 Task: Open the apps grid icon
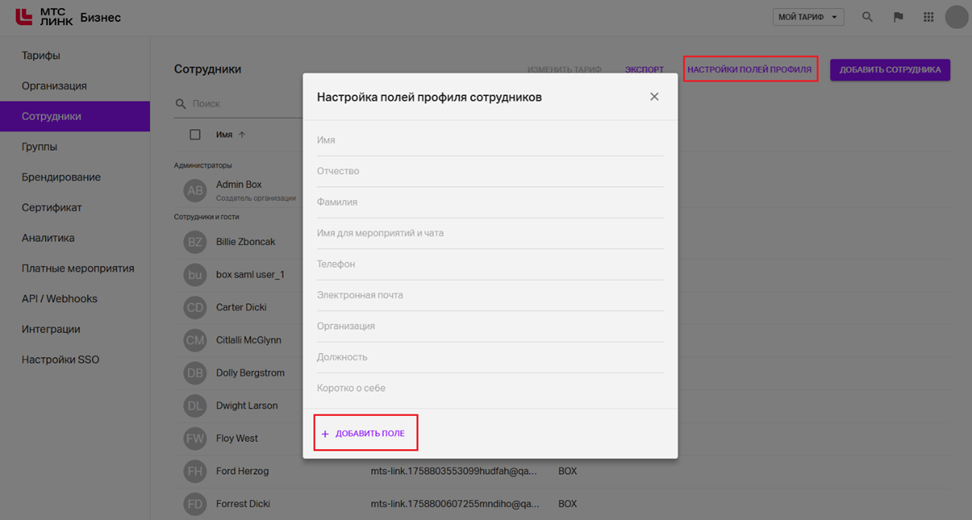pos(928,17)
